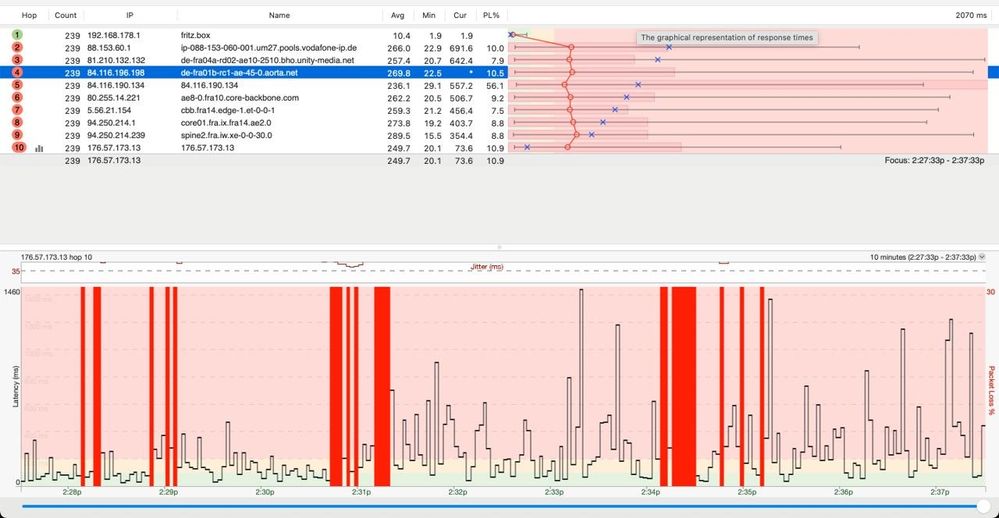The image size is (999, 518).
Task: Toggle the timeline graph icon for hop 10
Action: [40, 148]
